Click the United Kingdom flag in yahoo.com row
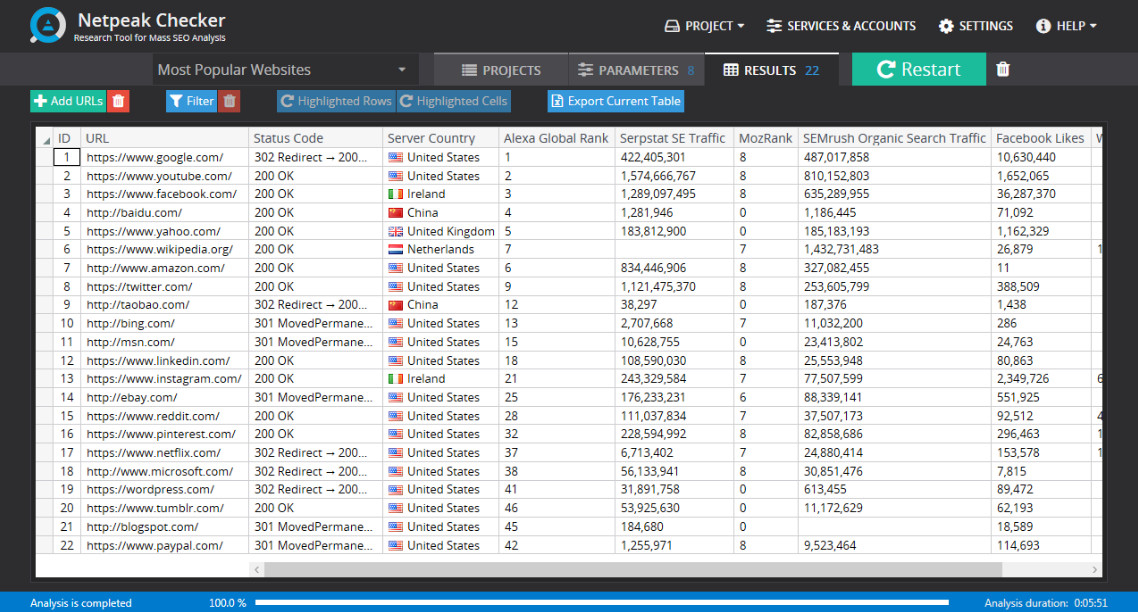 pos(396,232)
